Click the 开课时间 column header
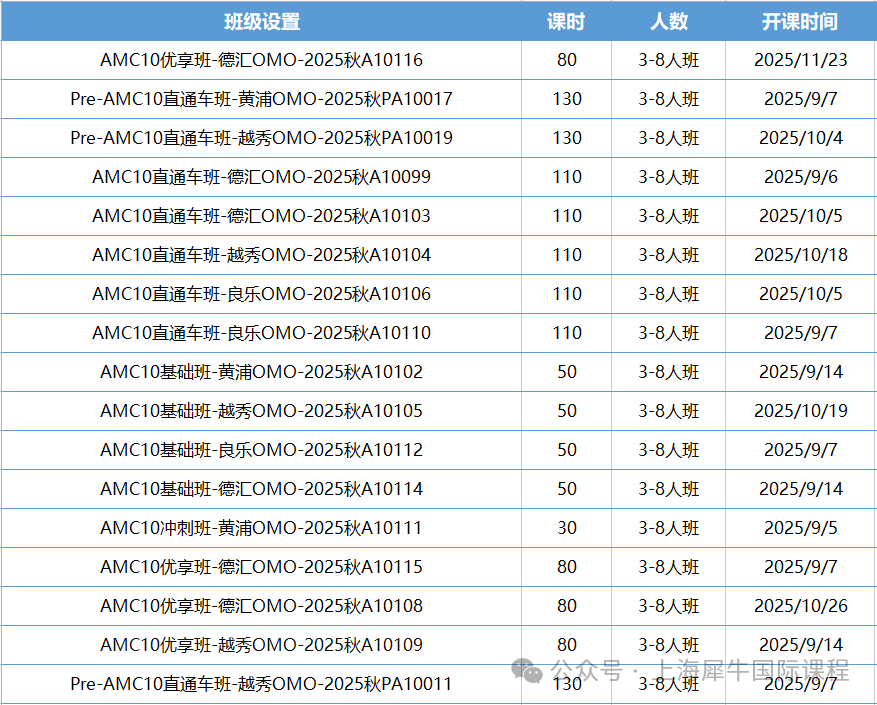877x705 pixels. pyautogui.click(x=800, y=22)
